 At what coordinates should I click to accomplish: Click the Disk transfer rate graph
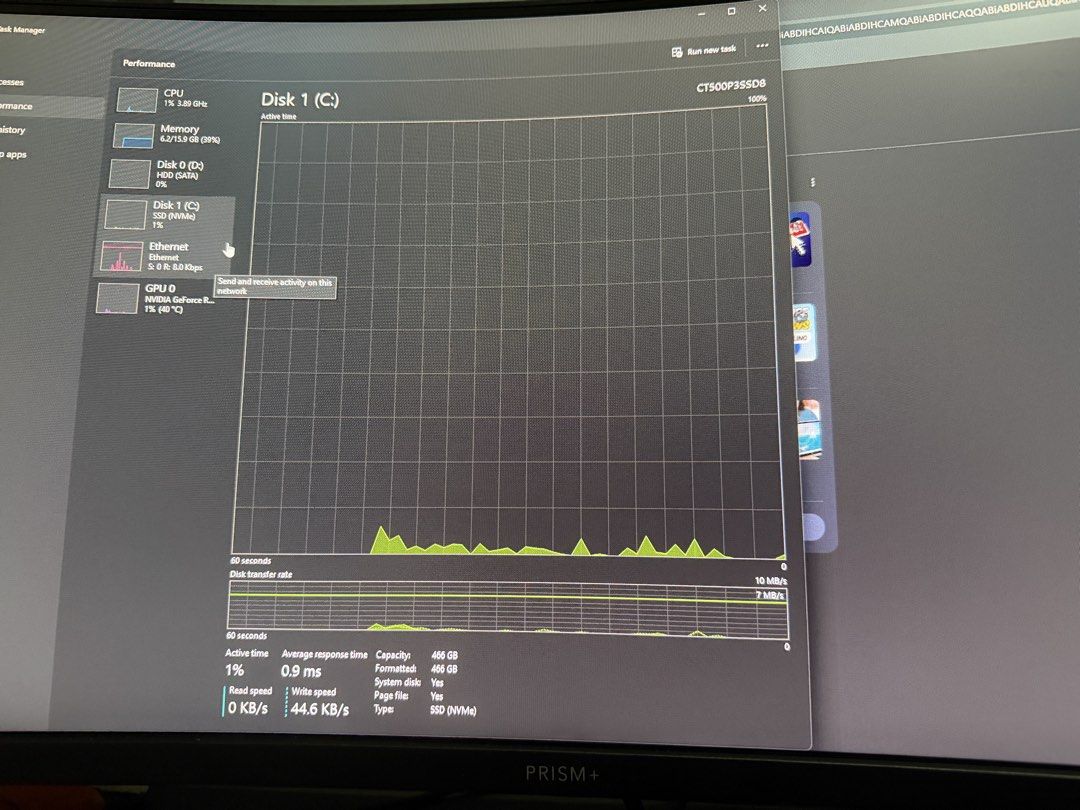point(508,610)
